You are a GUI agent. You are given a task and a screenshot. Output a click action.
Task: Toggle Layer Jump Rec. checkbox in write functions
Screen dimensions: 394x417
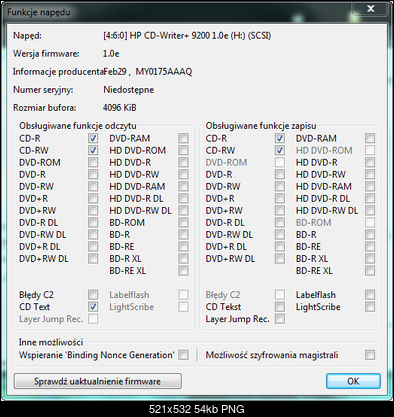pyautogui.click(x=280, y=319)
